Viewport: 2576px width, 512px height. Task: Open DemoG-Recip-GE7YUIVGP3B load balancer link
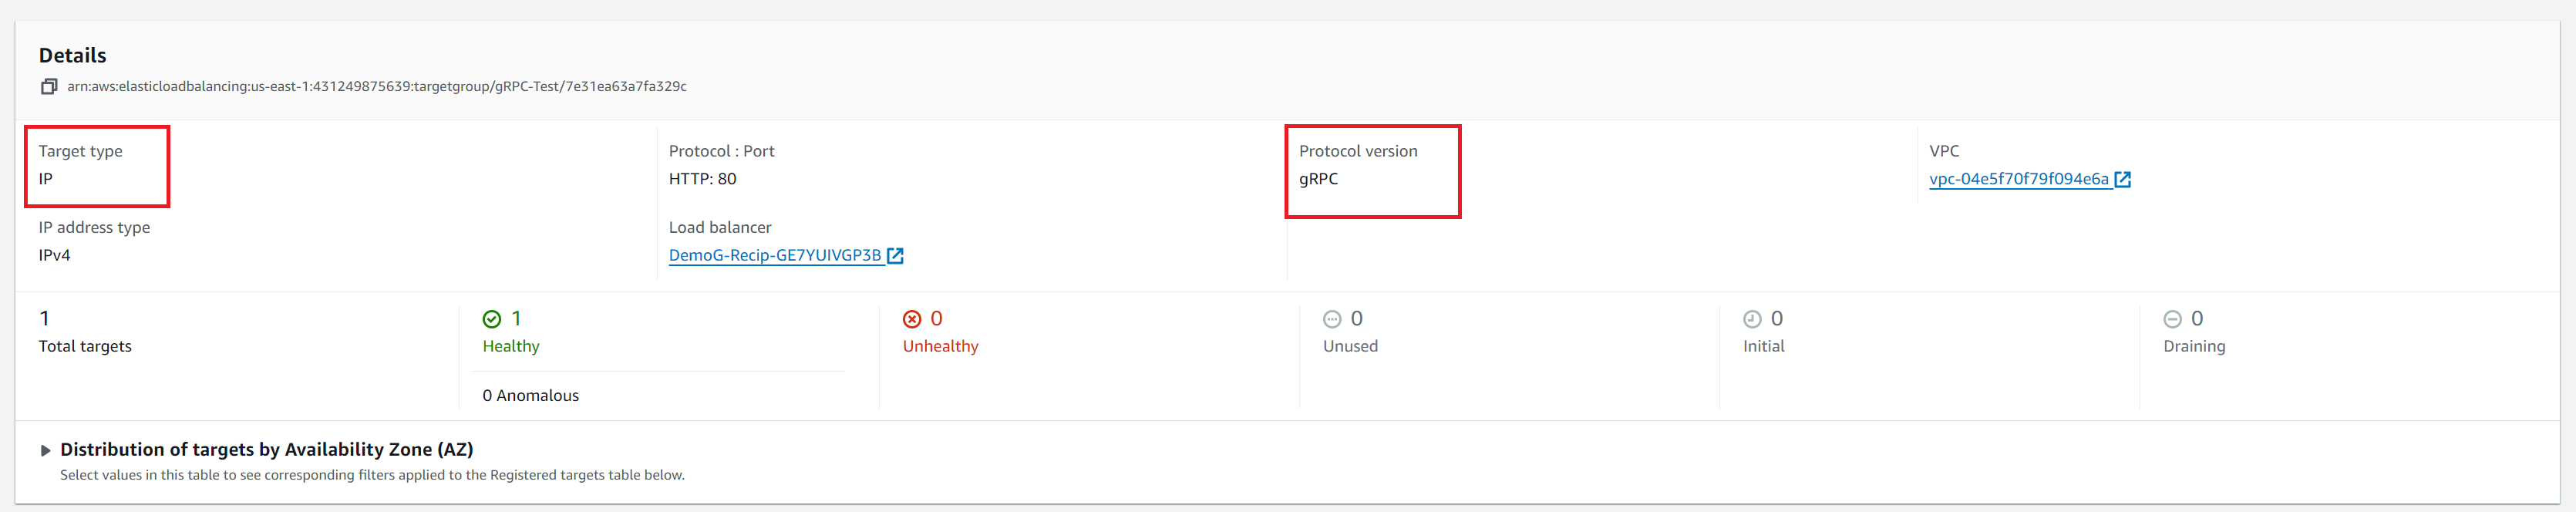click(x=775, y=255)
